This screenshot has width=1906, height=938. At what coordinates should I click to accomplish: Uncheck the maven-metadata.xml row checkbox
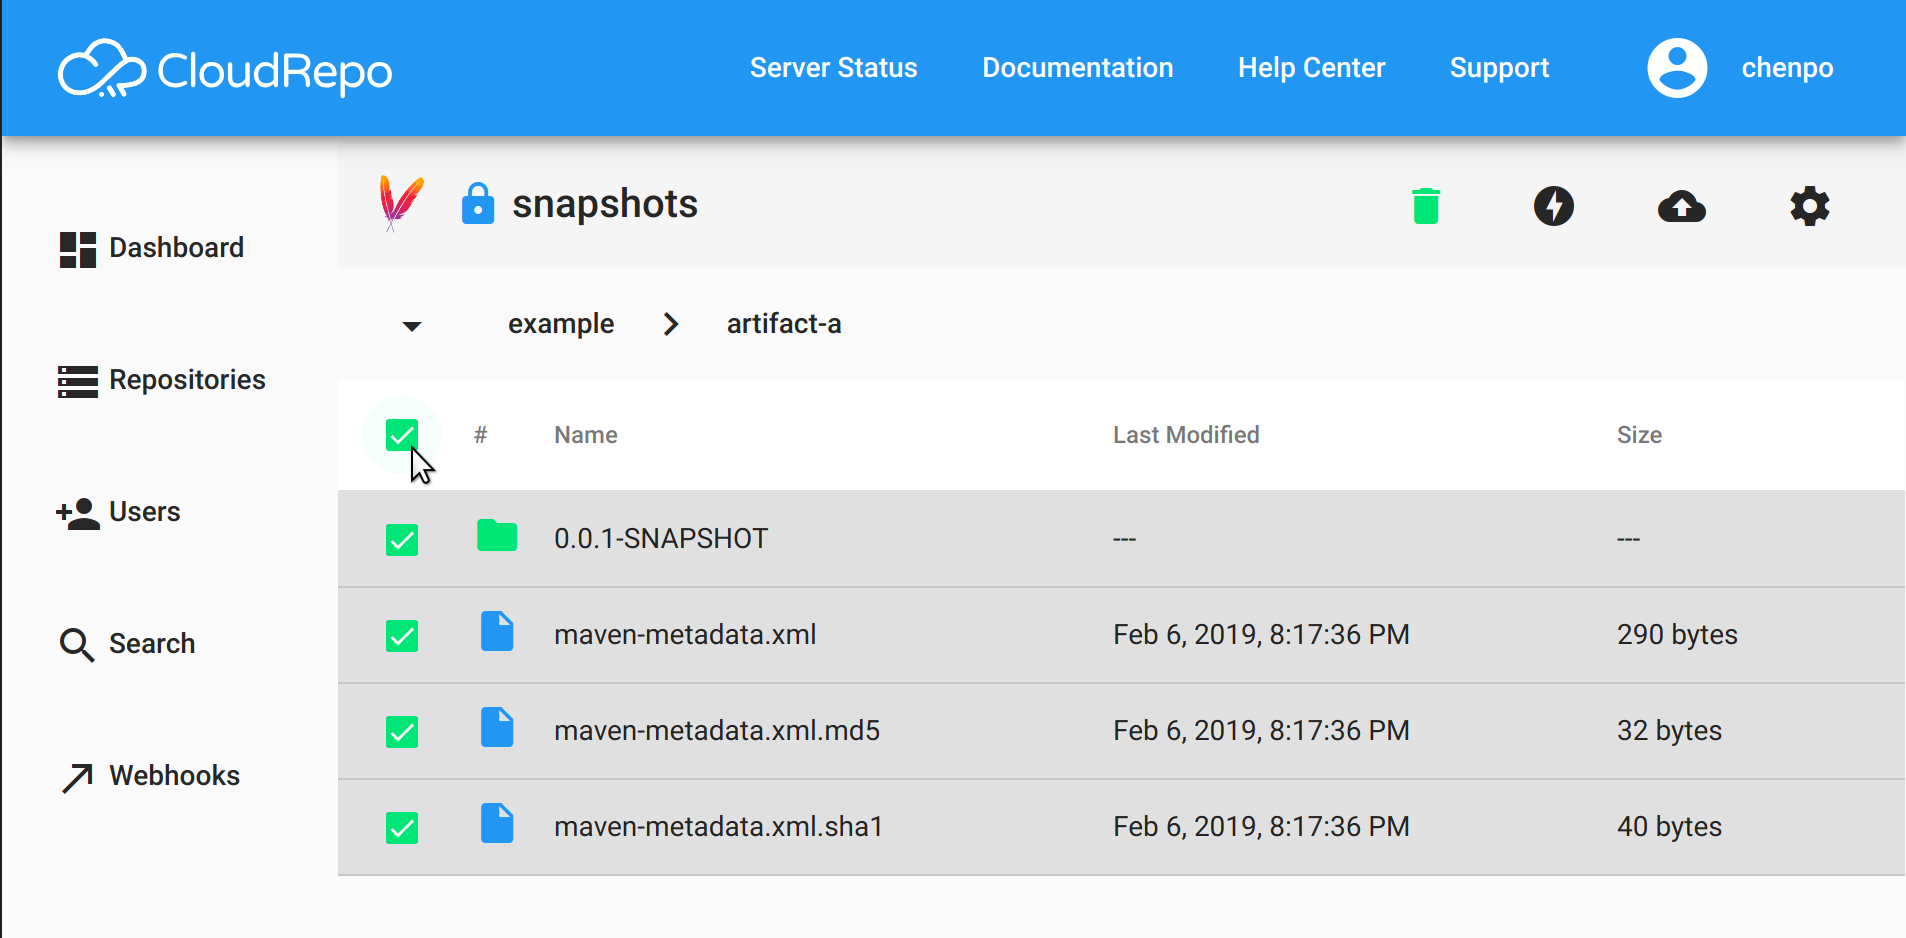[x=402, y=636]
